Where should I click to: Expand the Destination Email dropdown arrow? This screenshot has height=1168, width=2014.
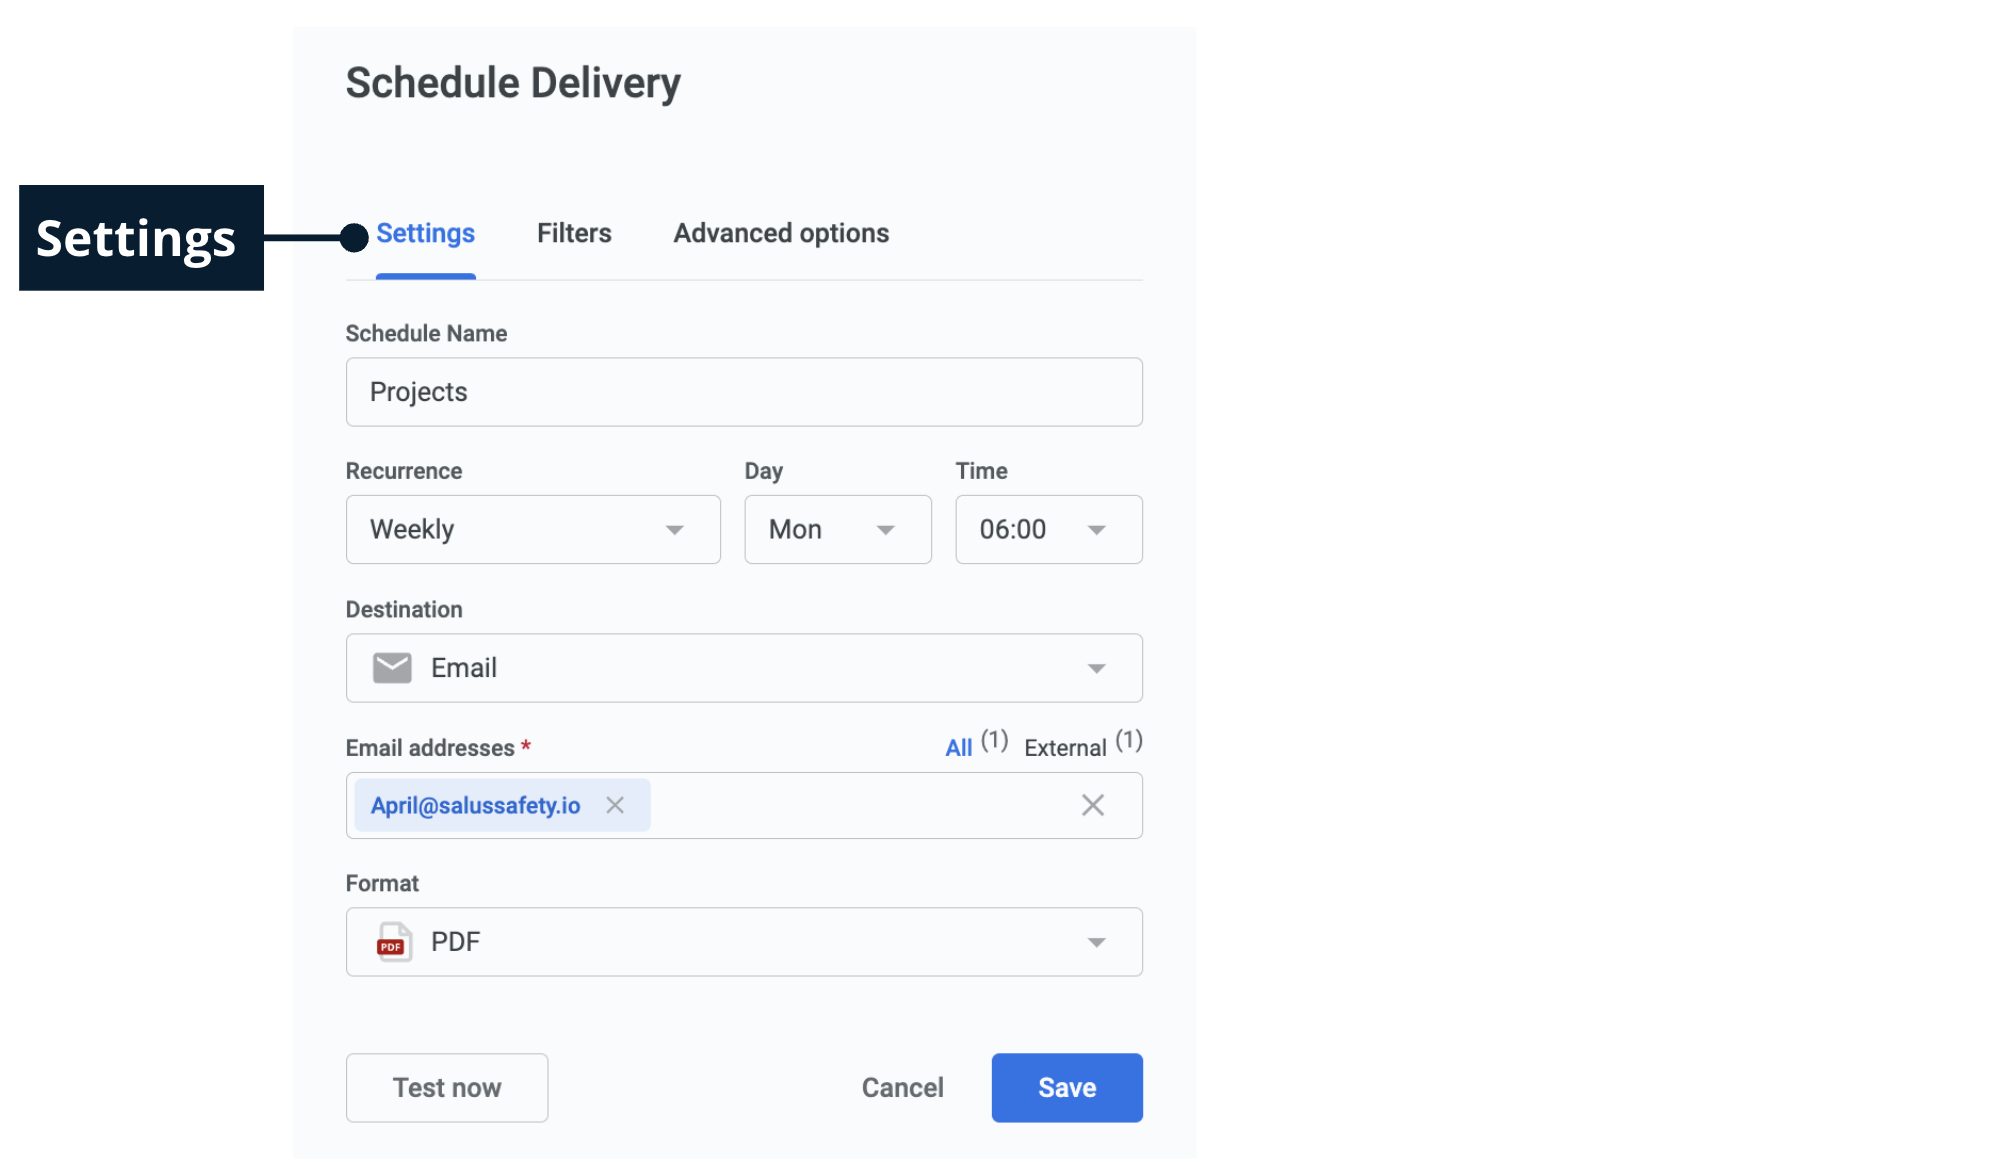[x=1096, y=668]
